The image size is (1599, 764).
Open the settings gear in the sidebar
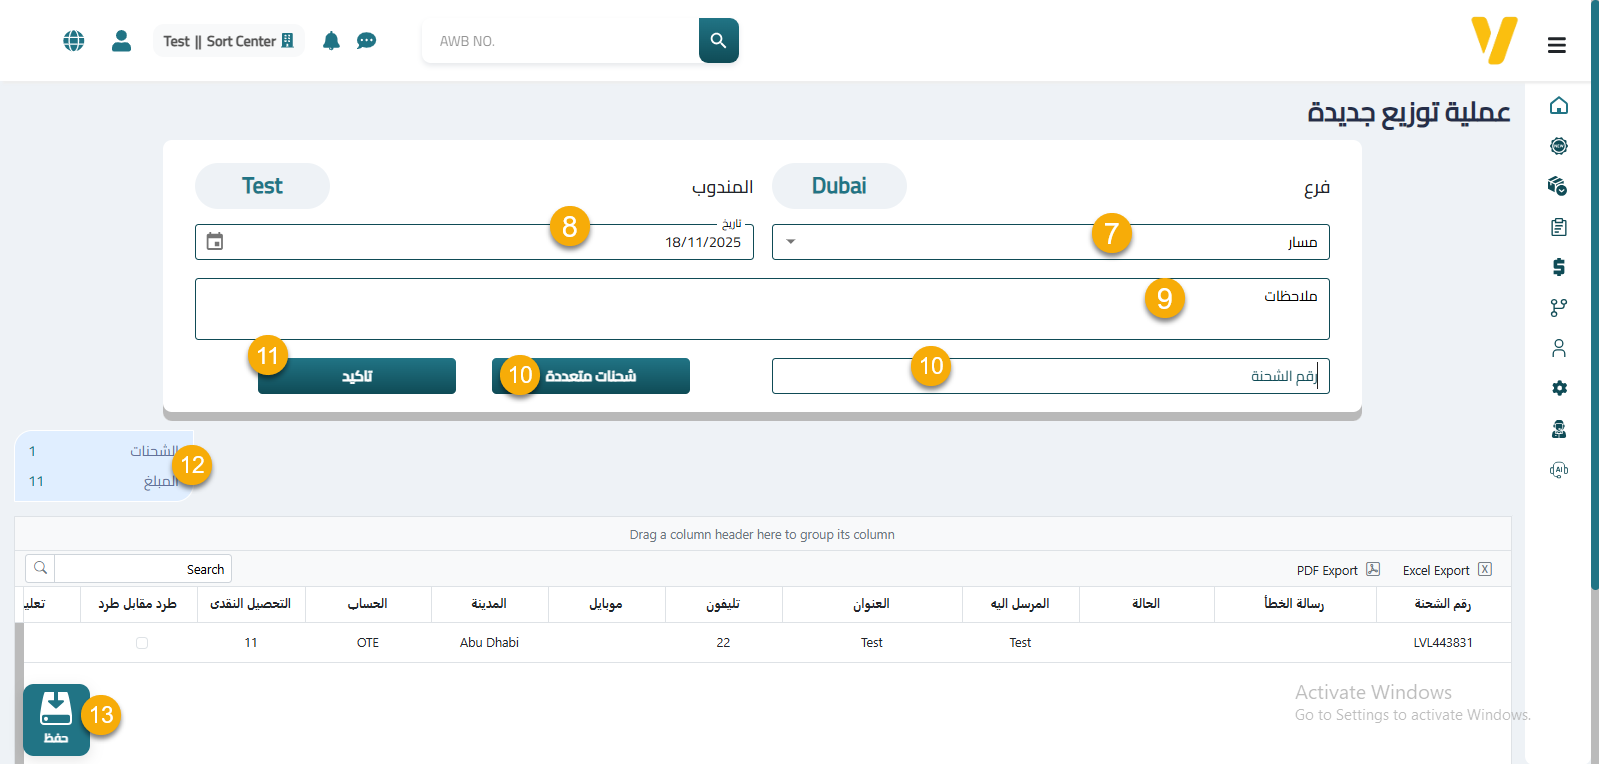point(1558,388)
